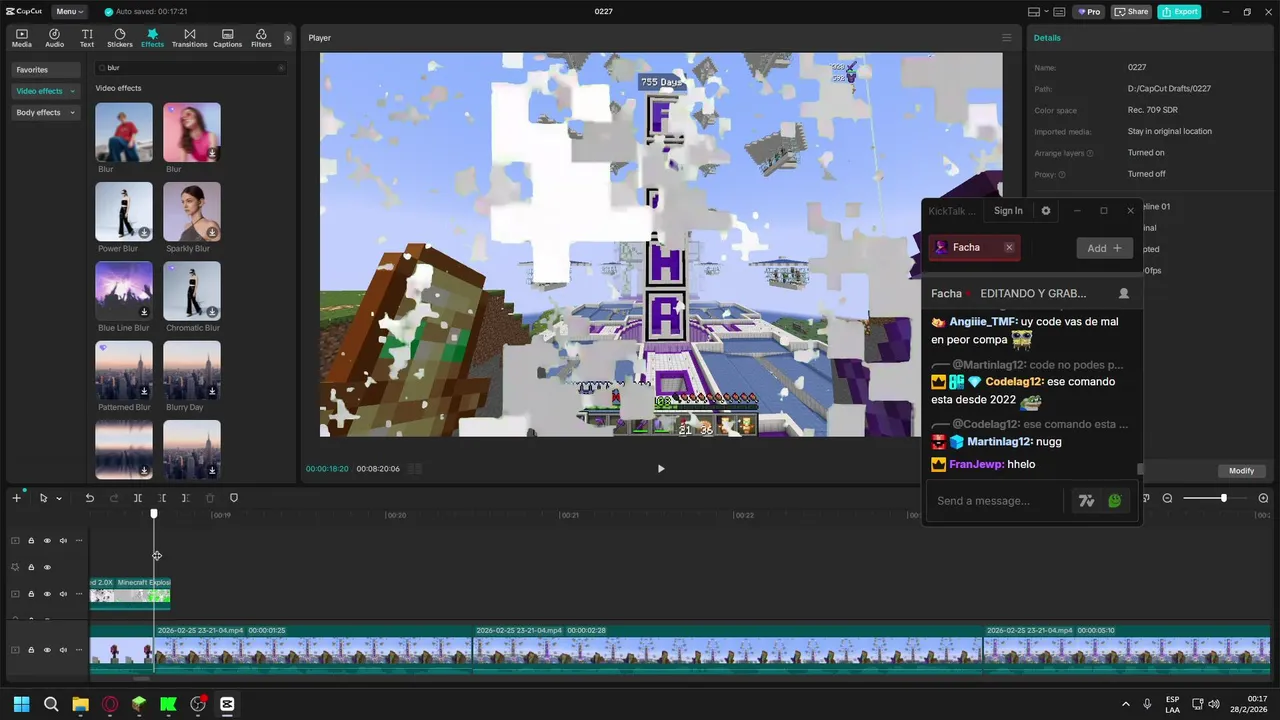Click Add button in KickTalk

(x=1104, y=248)
